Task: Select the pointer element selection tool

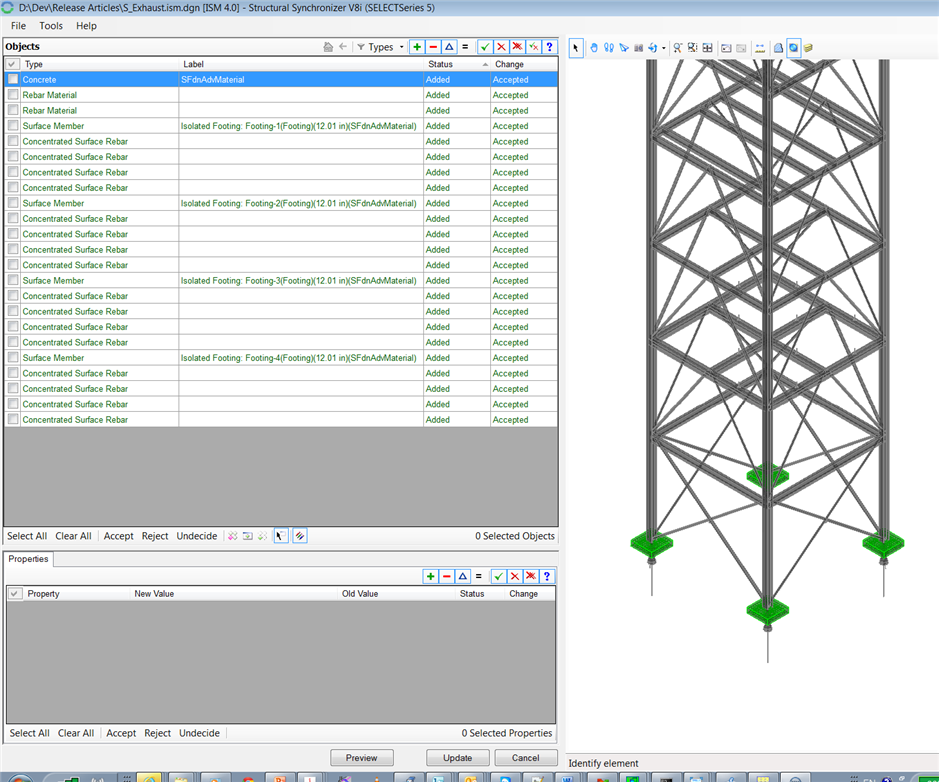Action: 577,48
